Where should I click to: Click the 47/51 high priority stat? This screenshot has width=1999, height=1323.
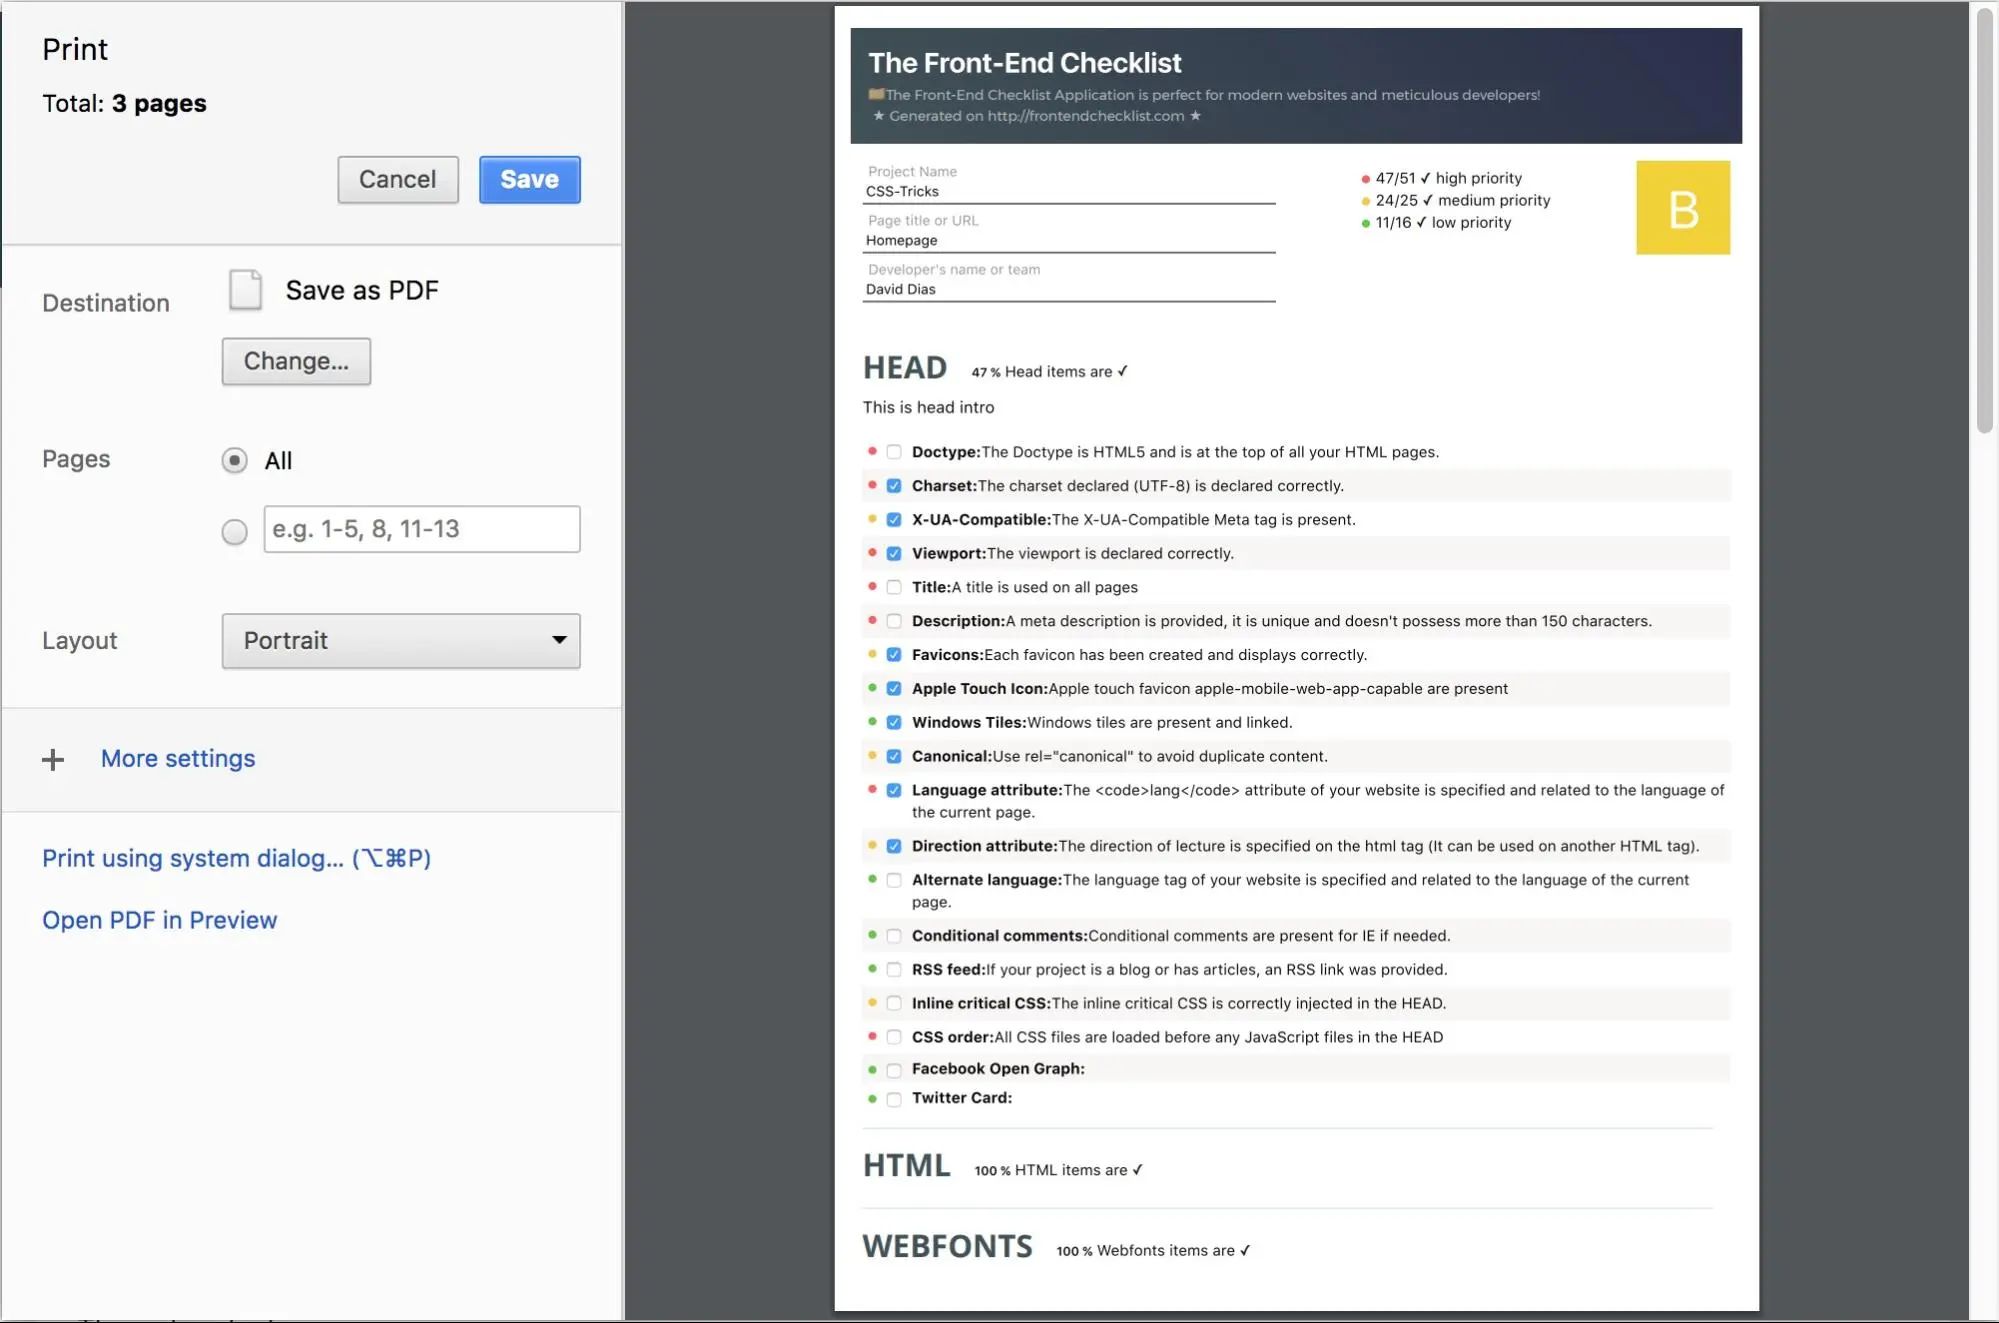1441,178
